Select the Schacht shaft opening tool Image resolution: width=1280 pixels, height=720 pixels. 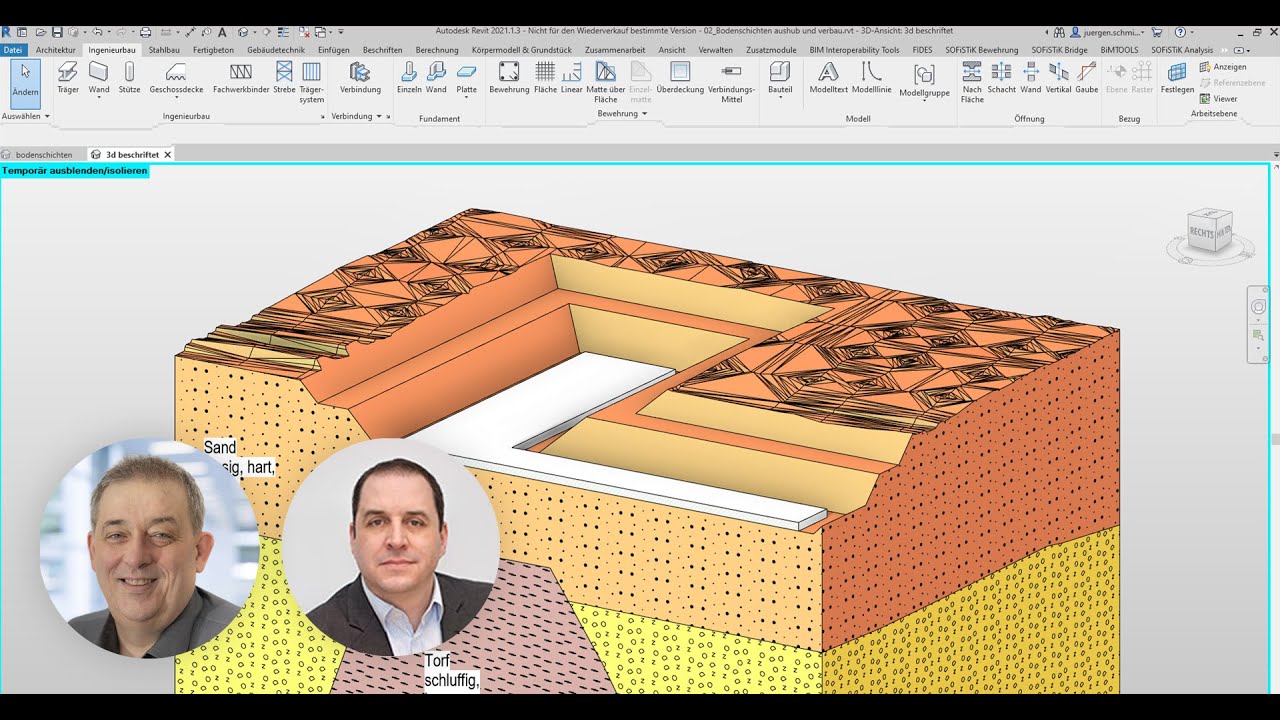[1001, 77]
